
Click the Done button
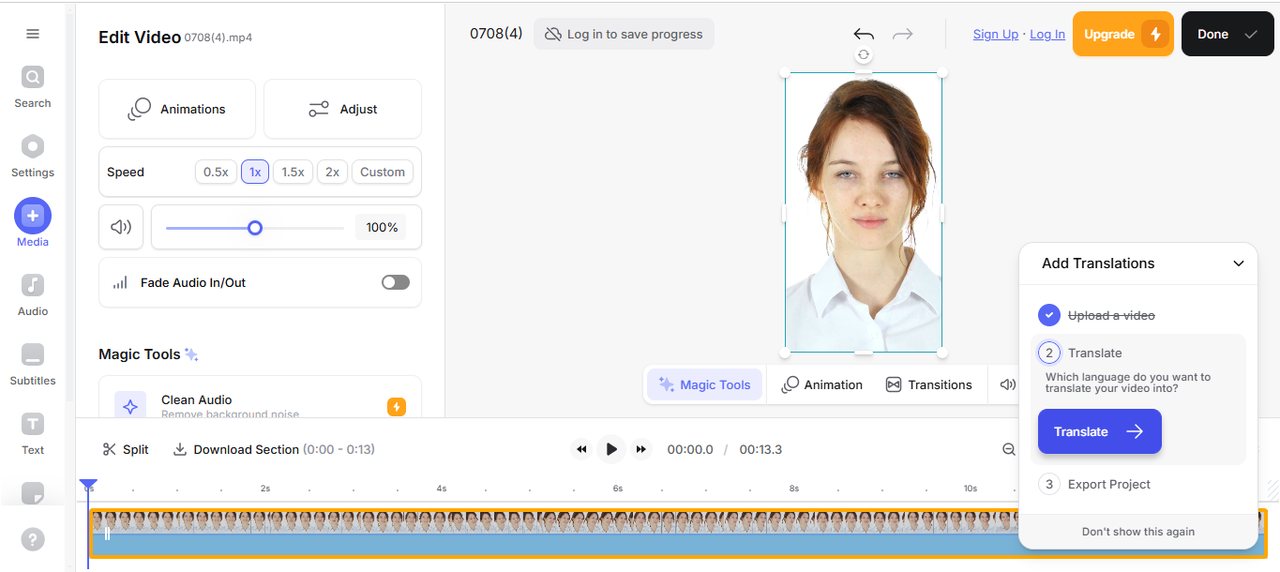[1227, 34]
